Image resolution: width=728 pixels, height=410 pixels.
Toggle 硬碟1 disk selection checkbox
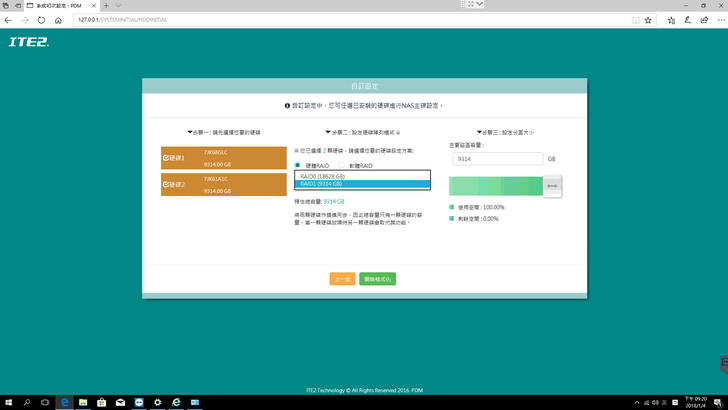[x=166, y=158]
